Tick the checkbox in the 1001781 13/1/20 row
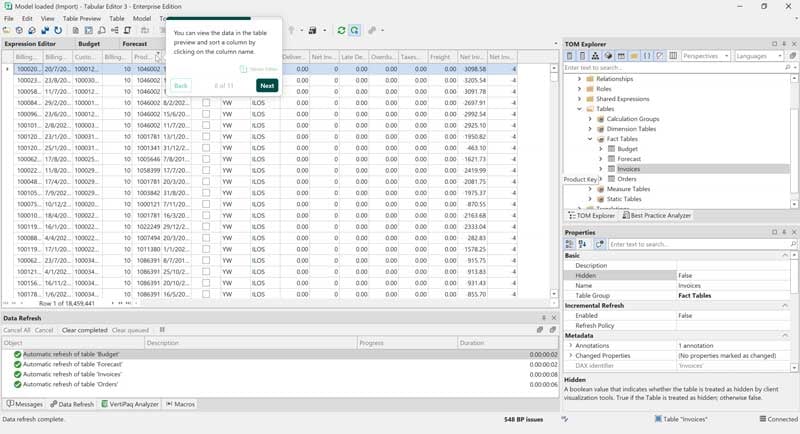800x434 pixels. pos(206,136)
